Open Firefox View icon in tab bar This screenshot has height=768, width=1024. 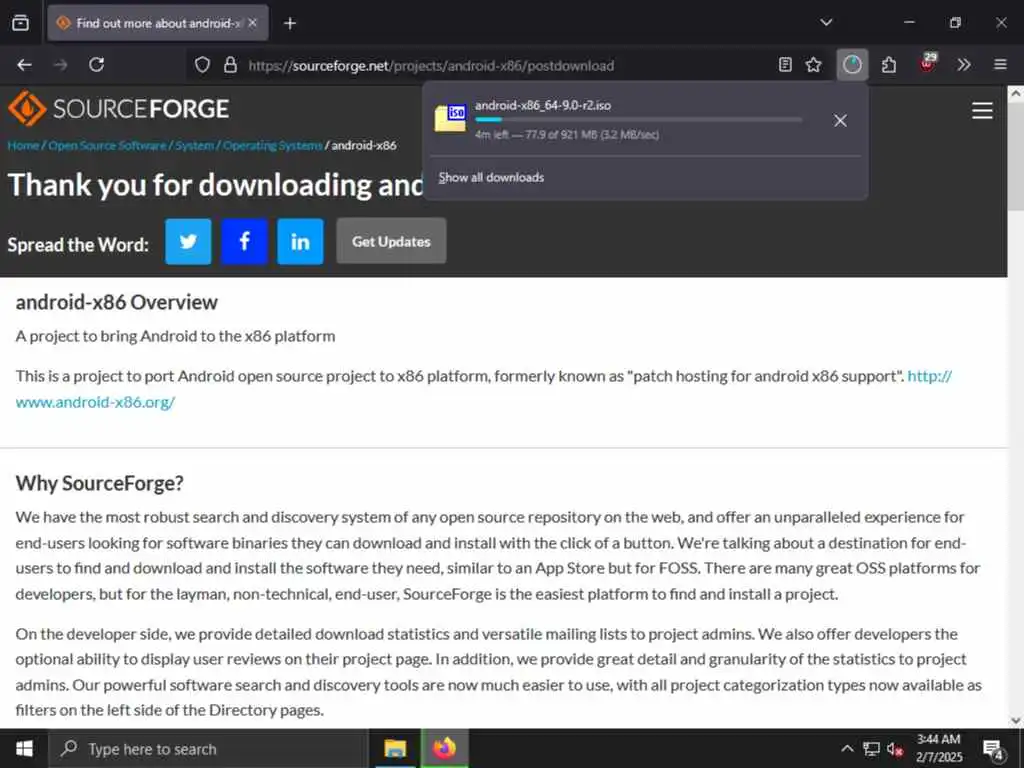click(x=20, y=23)
